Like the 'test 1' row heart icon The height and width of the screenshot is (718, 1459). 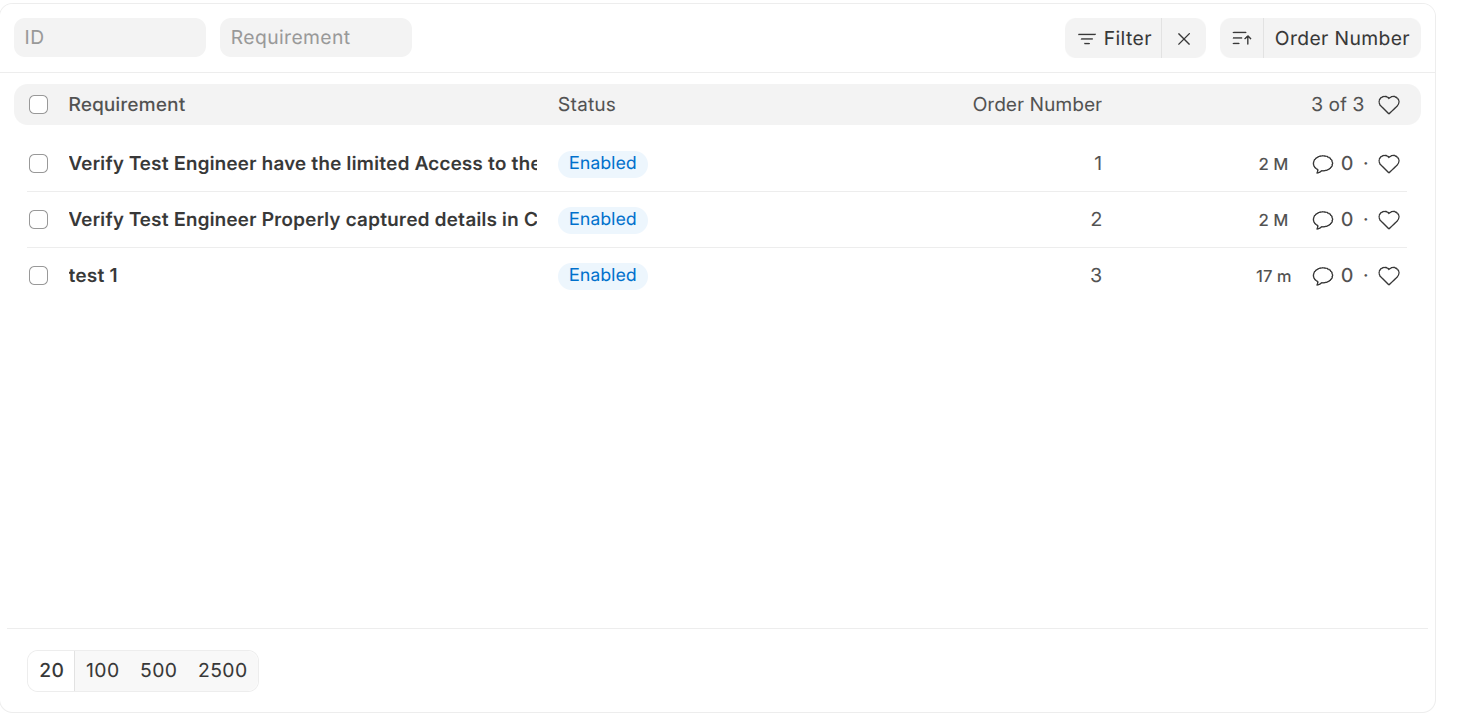1389,276
